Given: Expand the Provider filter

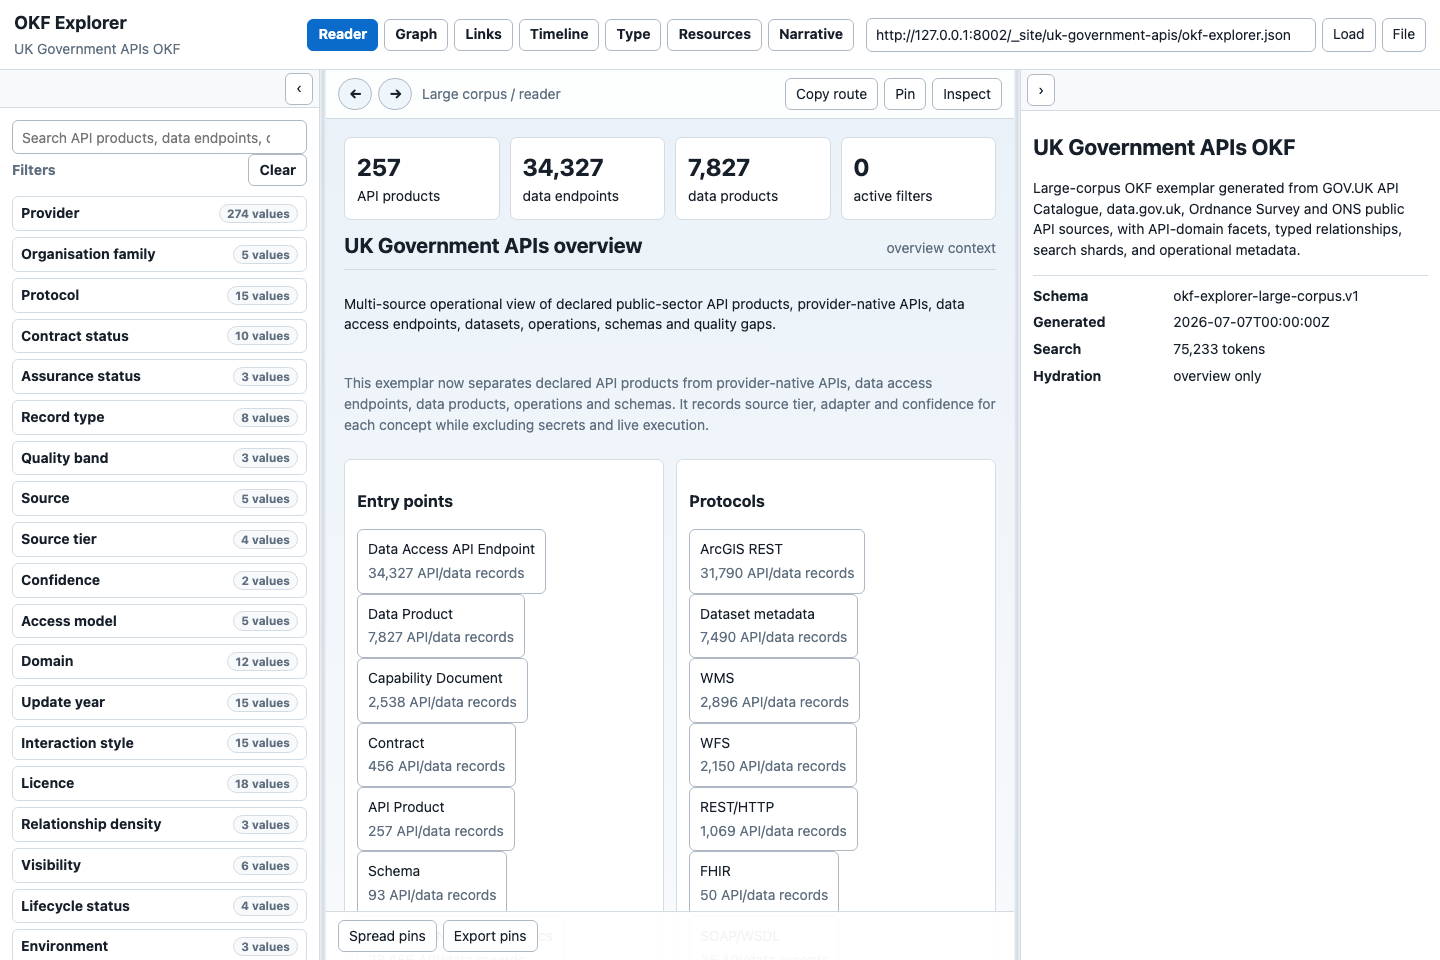Looking at the screenshot, I should [x=159, y=213].
